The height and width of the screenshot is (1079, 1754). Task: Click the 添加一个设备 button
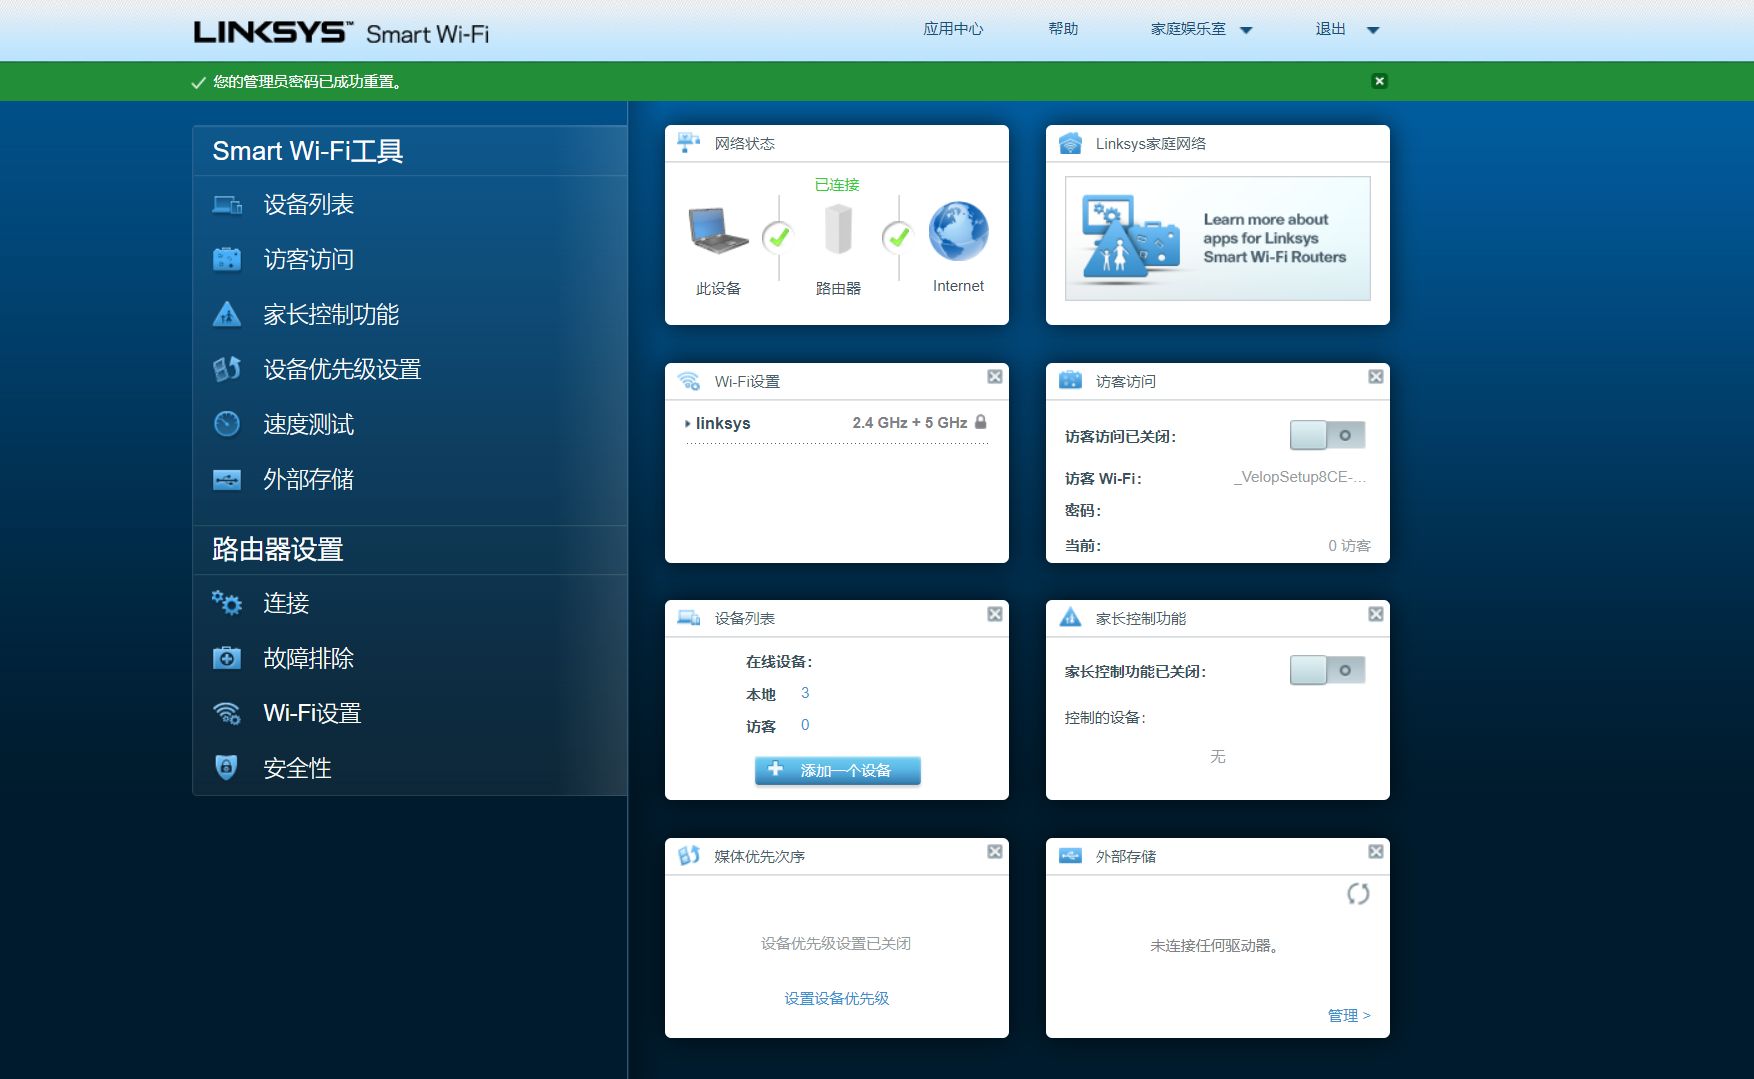click(837, 770)
